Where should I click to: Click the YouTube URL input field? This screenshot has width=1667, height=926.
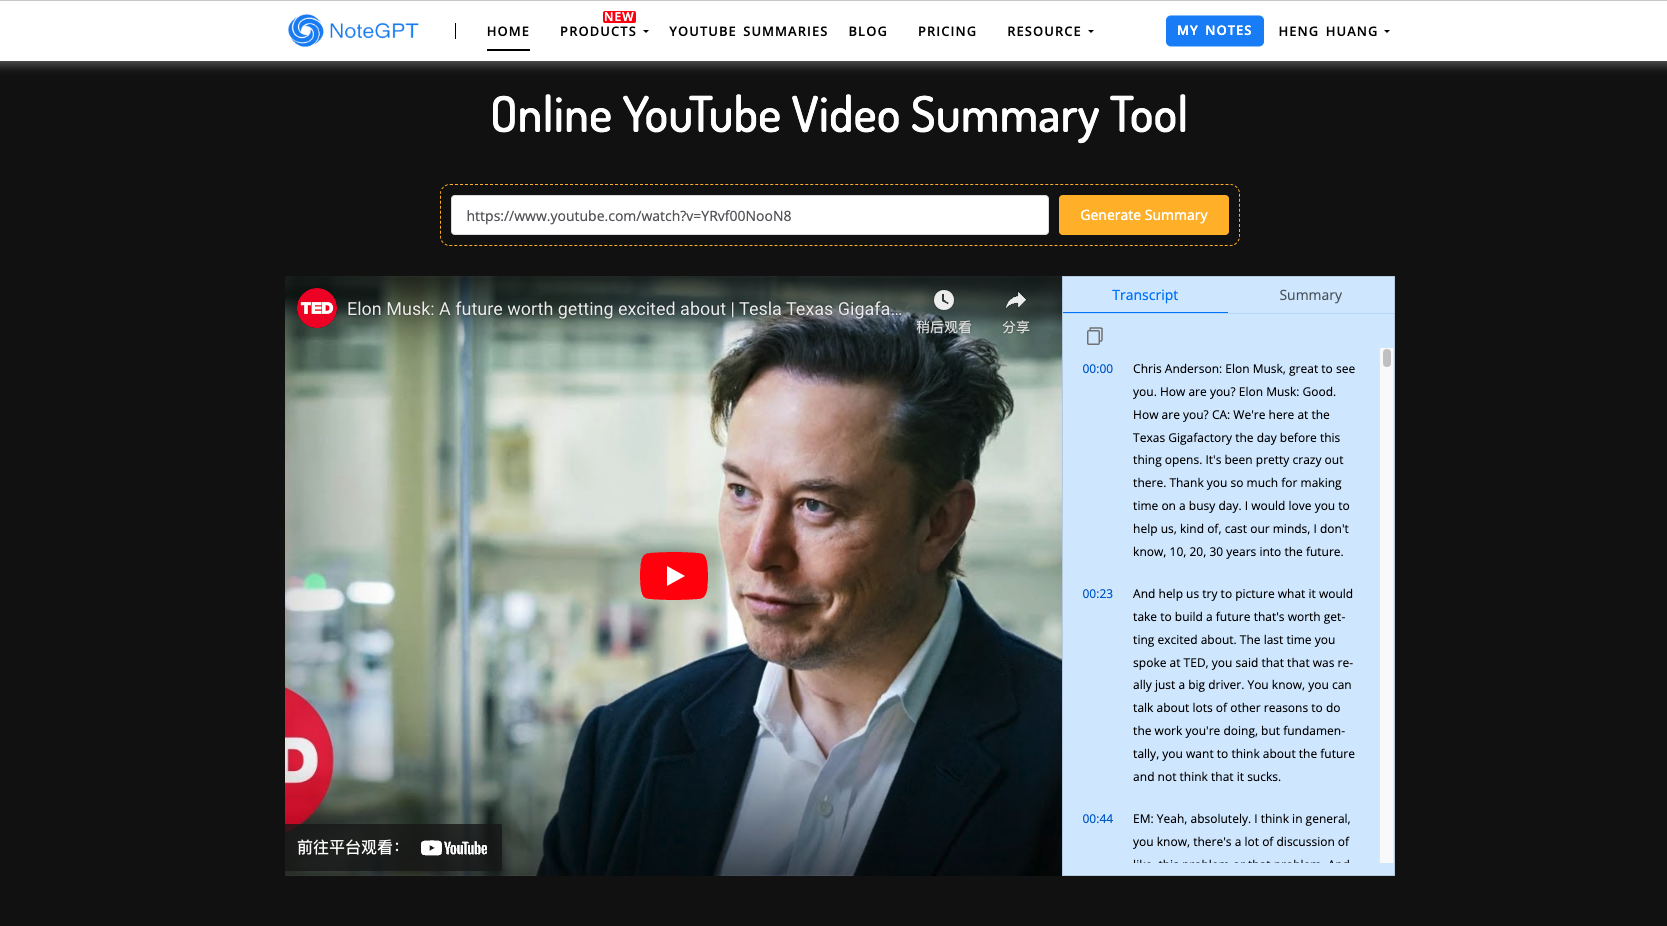tap(750, 215)
